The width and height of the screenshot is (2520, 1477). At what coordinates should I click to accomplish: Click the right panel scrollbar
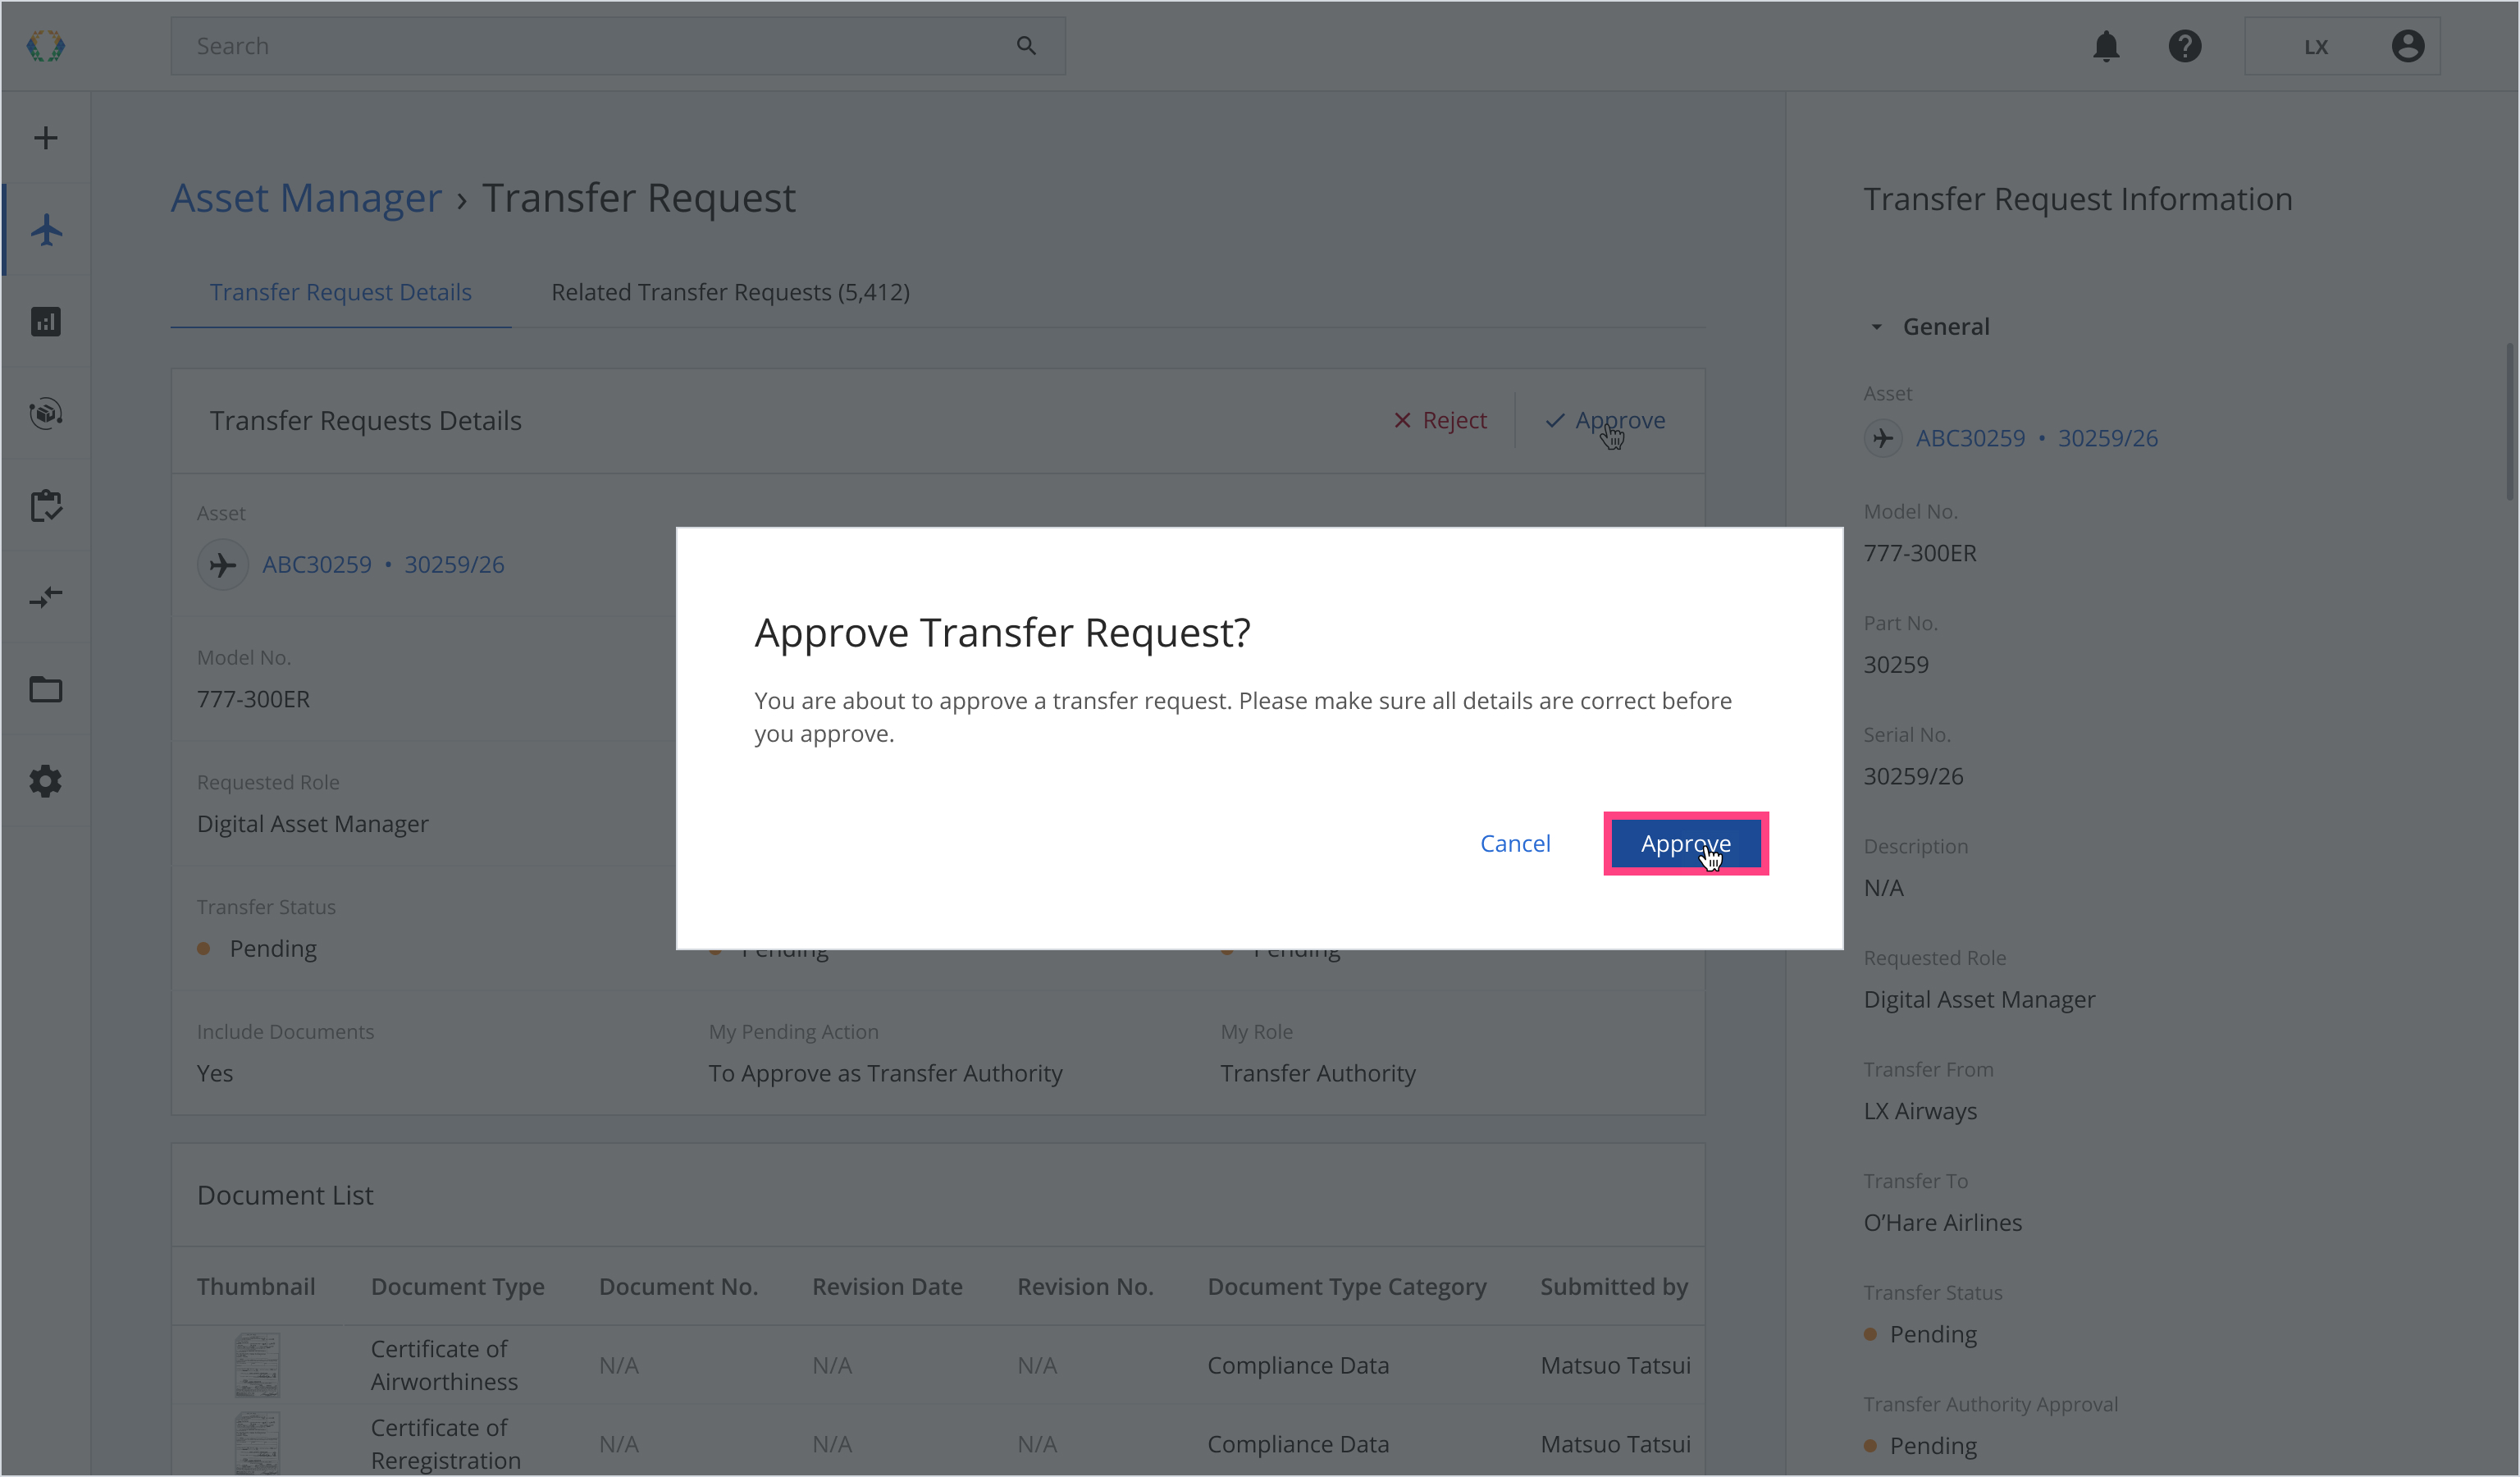point(2510,421)
